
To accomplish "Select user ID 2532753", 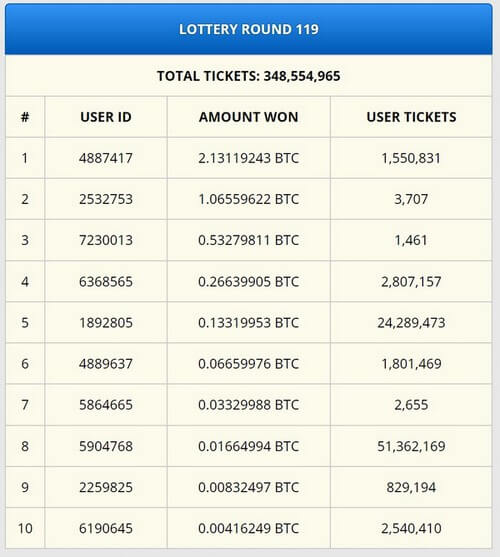I will [106, 199].
